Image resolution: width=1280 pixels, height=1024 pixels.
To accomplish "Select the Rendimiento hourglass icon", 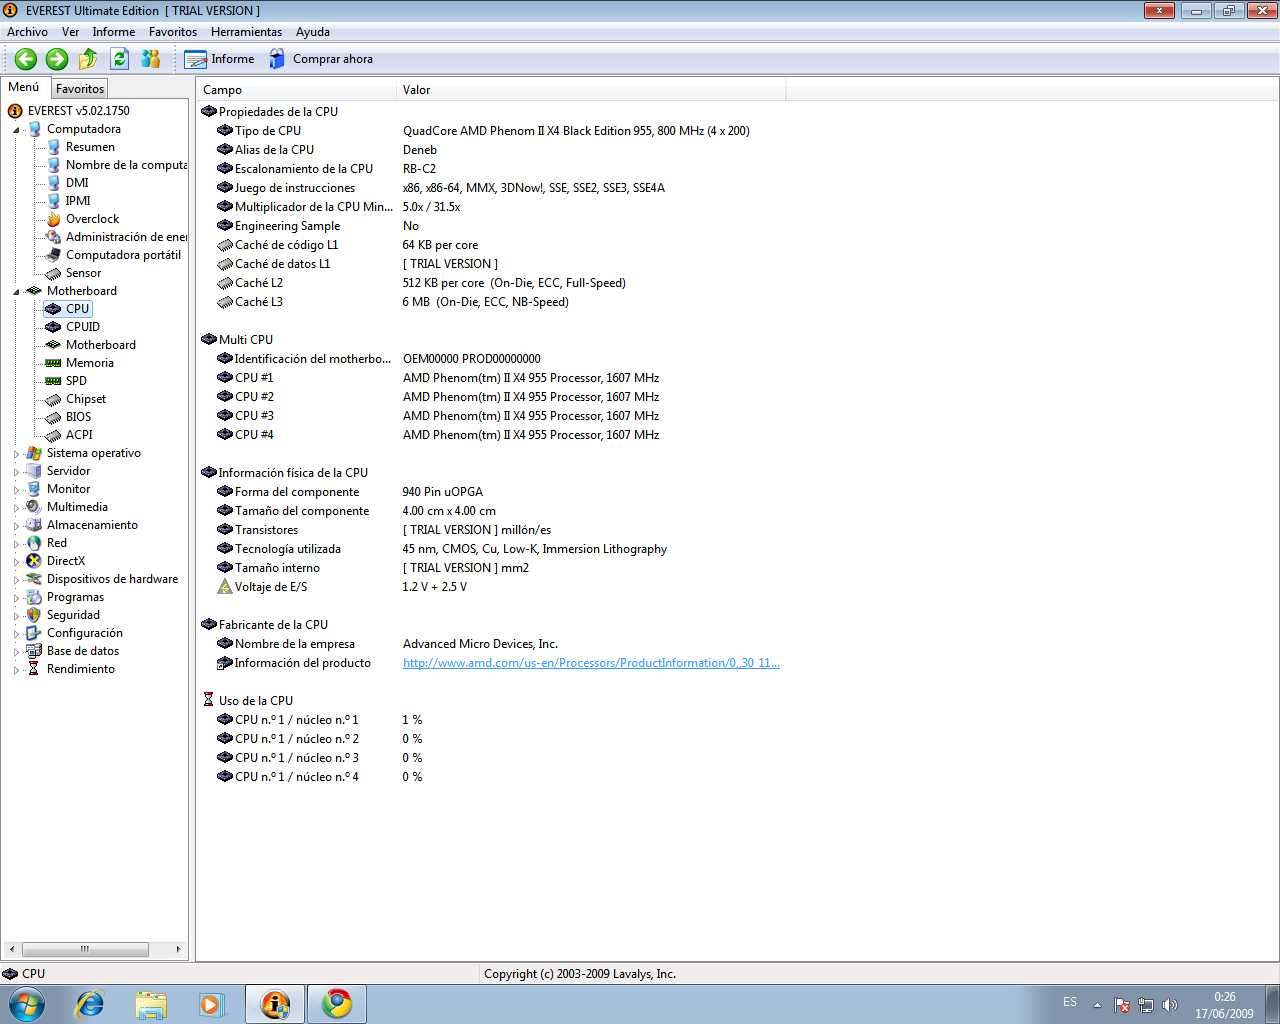I will (34, 669).
